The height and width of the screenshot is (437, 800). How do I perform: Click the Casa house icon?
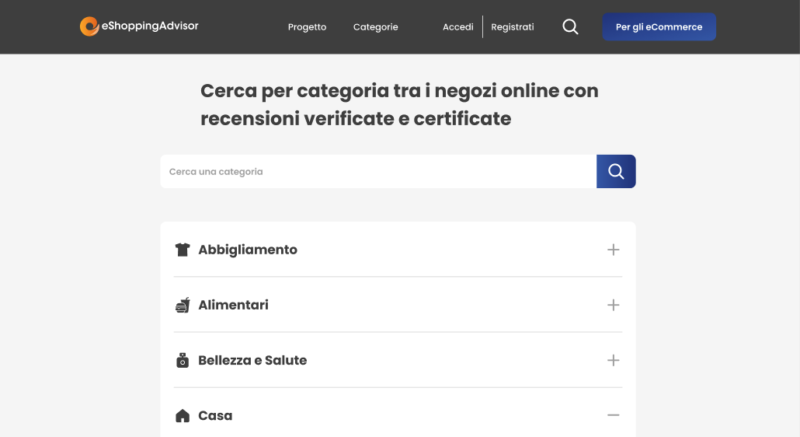point(182,415)
